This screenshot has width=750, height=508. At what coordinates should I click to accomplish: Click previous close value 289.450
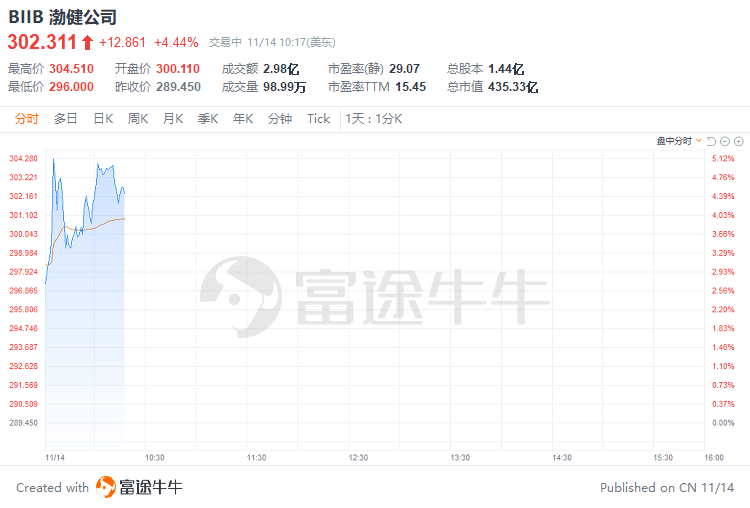(x=178, y=87)
